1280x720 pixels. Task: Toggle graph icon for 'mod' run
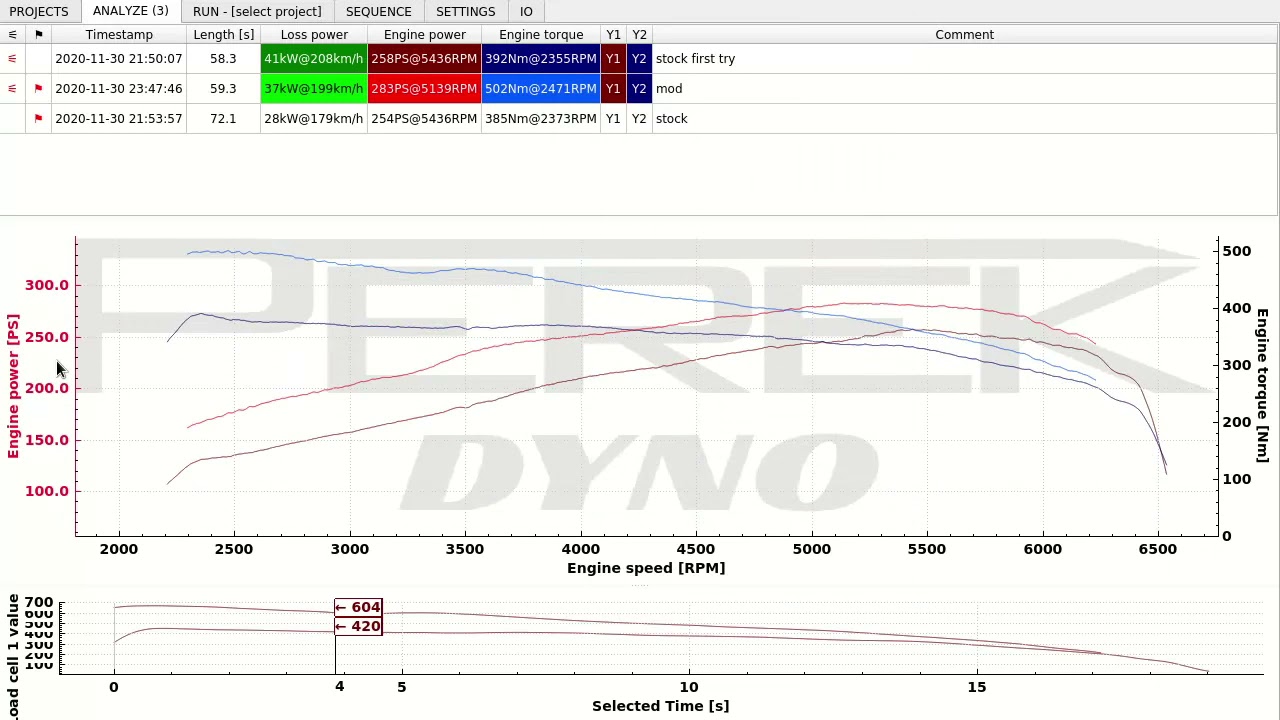point(12,88)
